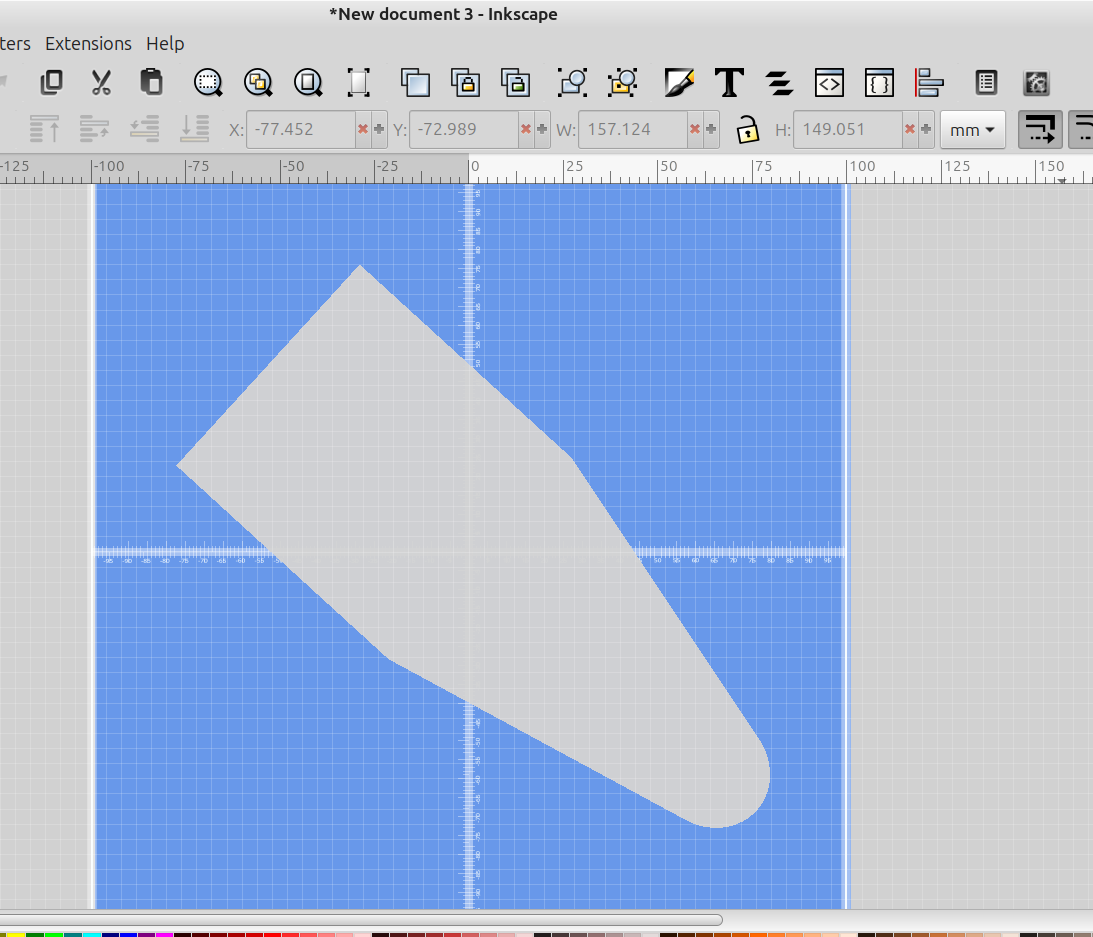Open the Extensions menu
This screenshot has height=937, width=1093.
point(88,44)
